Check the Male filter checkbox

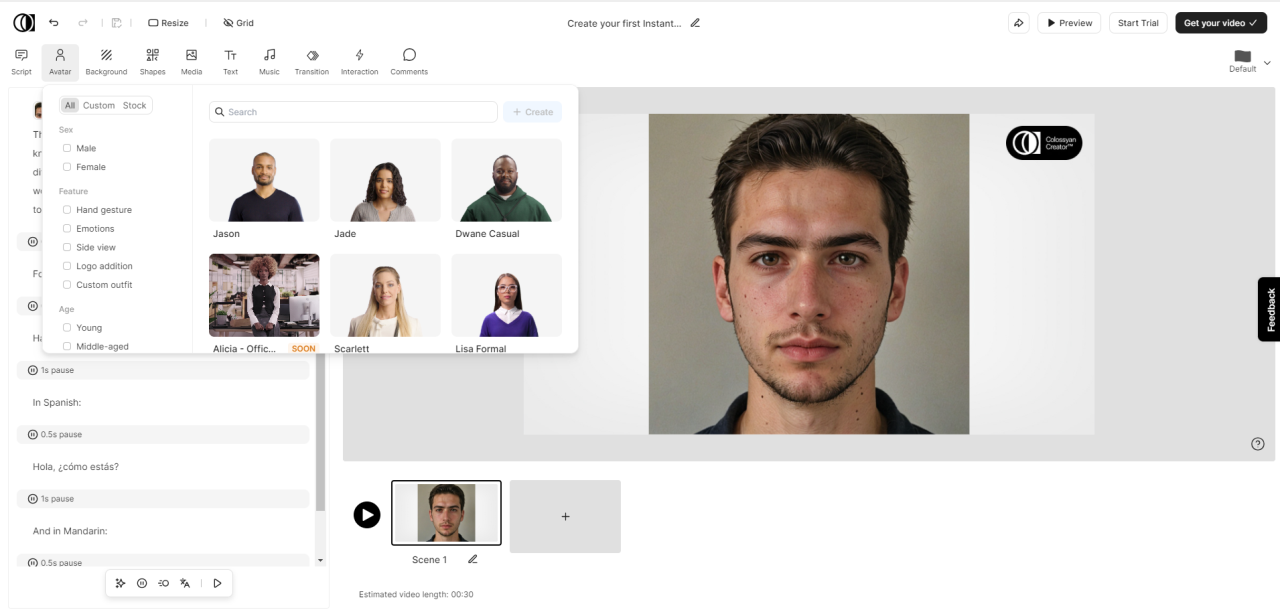[67, 148]
